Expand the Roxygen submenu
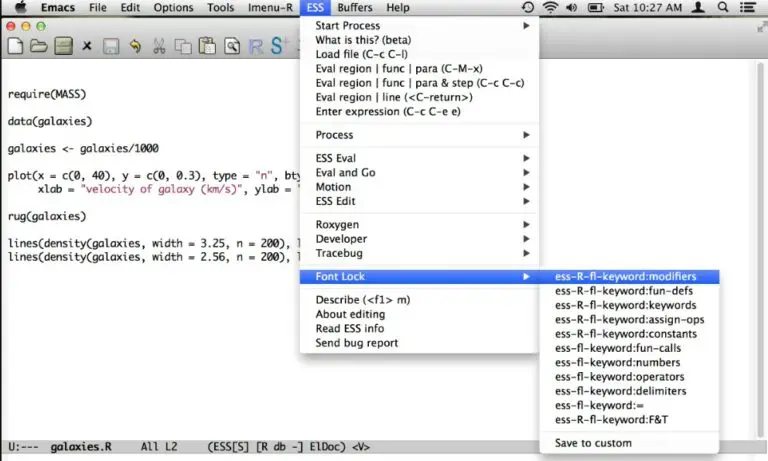The width and height of the screenshot is (768, 461). tap(419, 224)
